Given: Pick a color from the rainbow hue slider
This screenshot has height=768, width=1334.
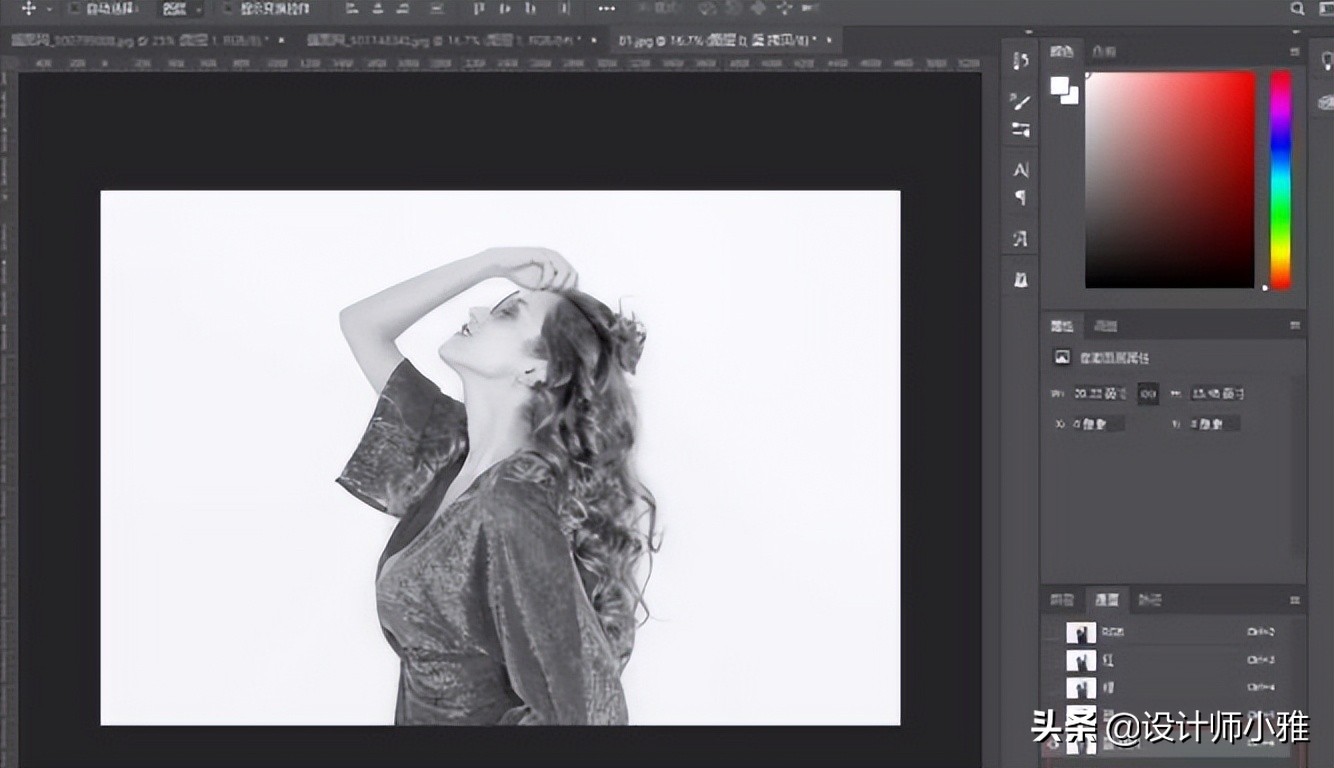Looking at the screenshot, I should 1281,180.
